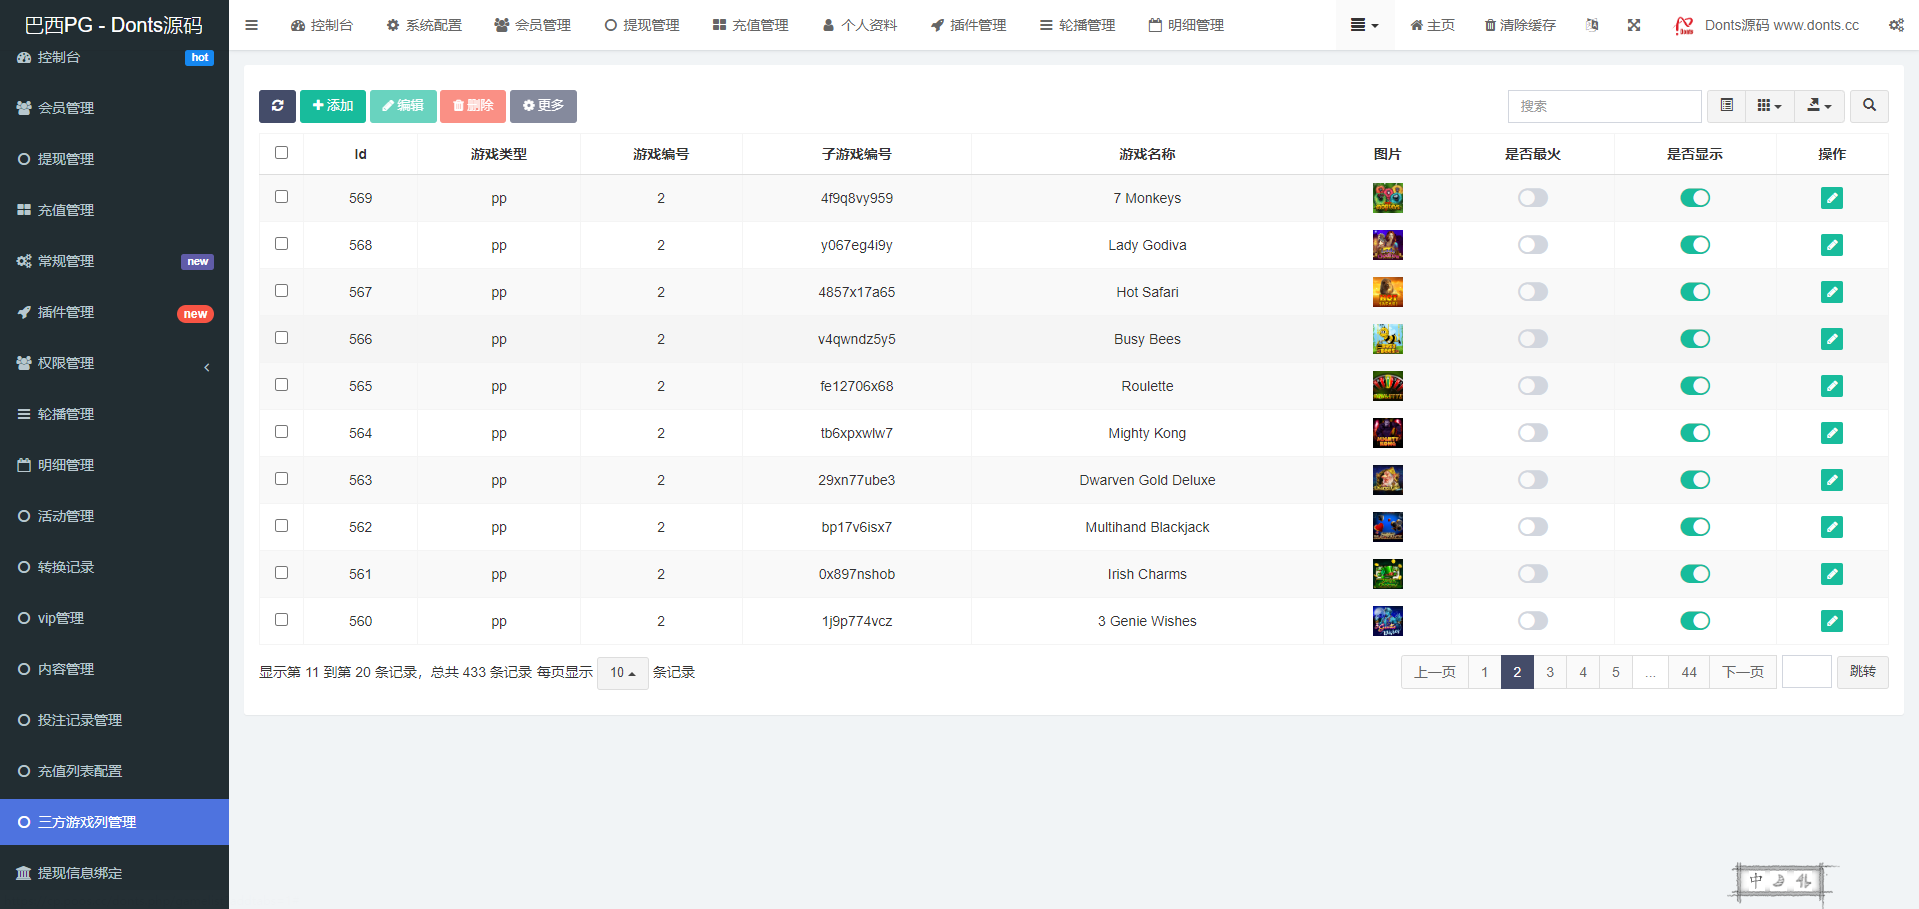This screenshot has width=1919, height=909.
Task: Go to the 主页 home link
Action: pos(1433,25)
